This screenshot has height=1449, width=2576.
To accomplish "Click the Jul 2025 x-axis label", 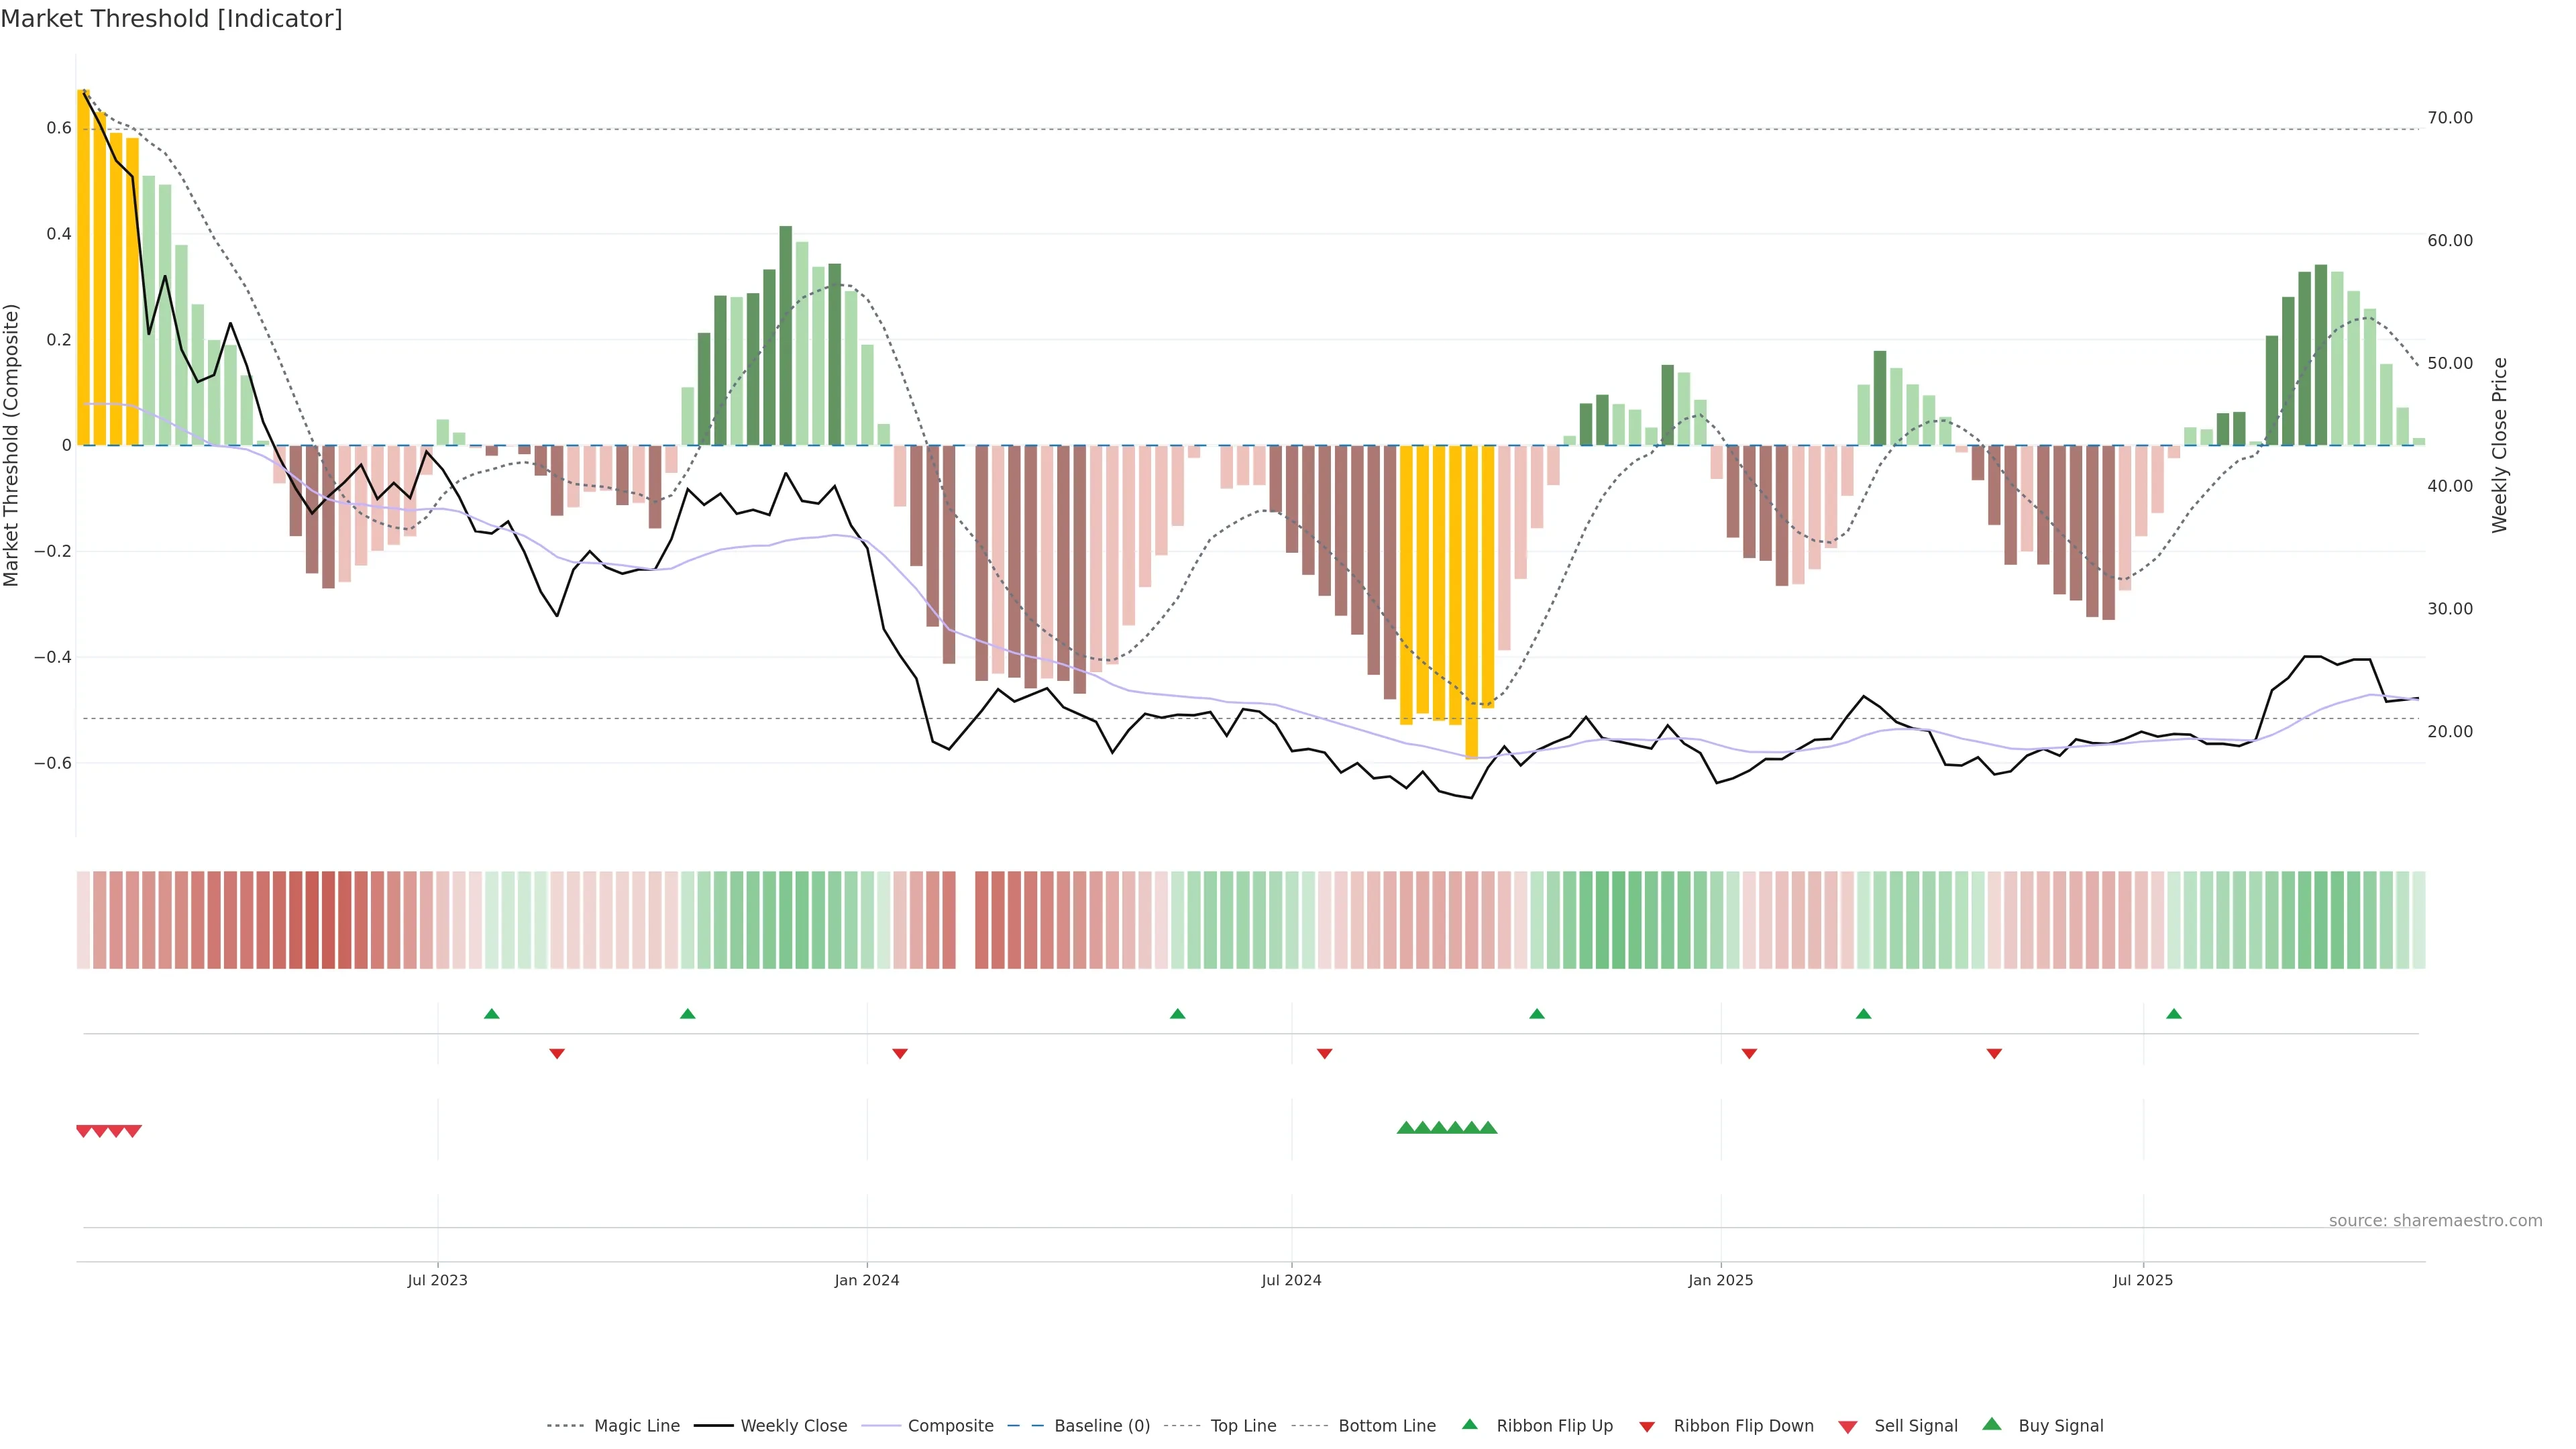I will (x=2142, y=1280).
